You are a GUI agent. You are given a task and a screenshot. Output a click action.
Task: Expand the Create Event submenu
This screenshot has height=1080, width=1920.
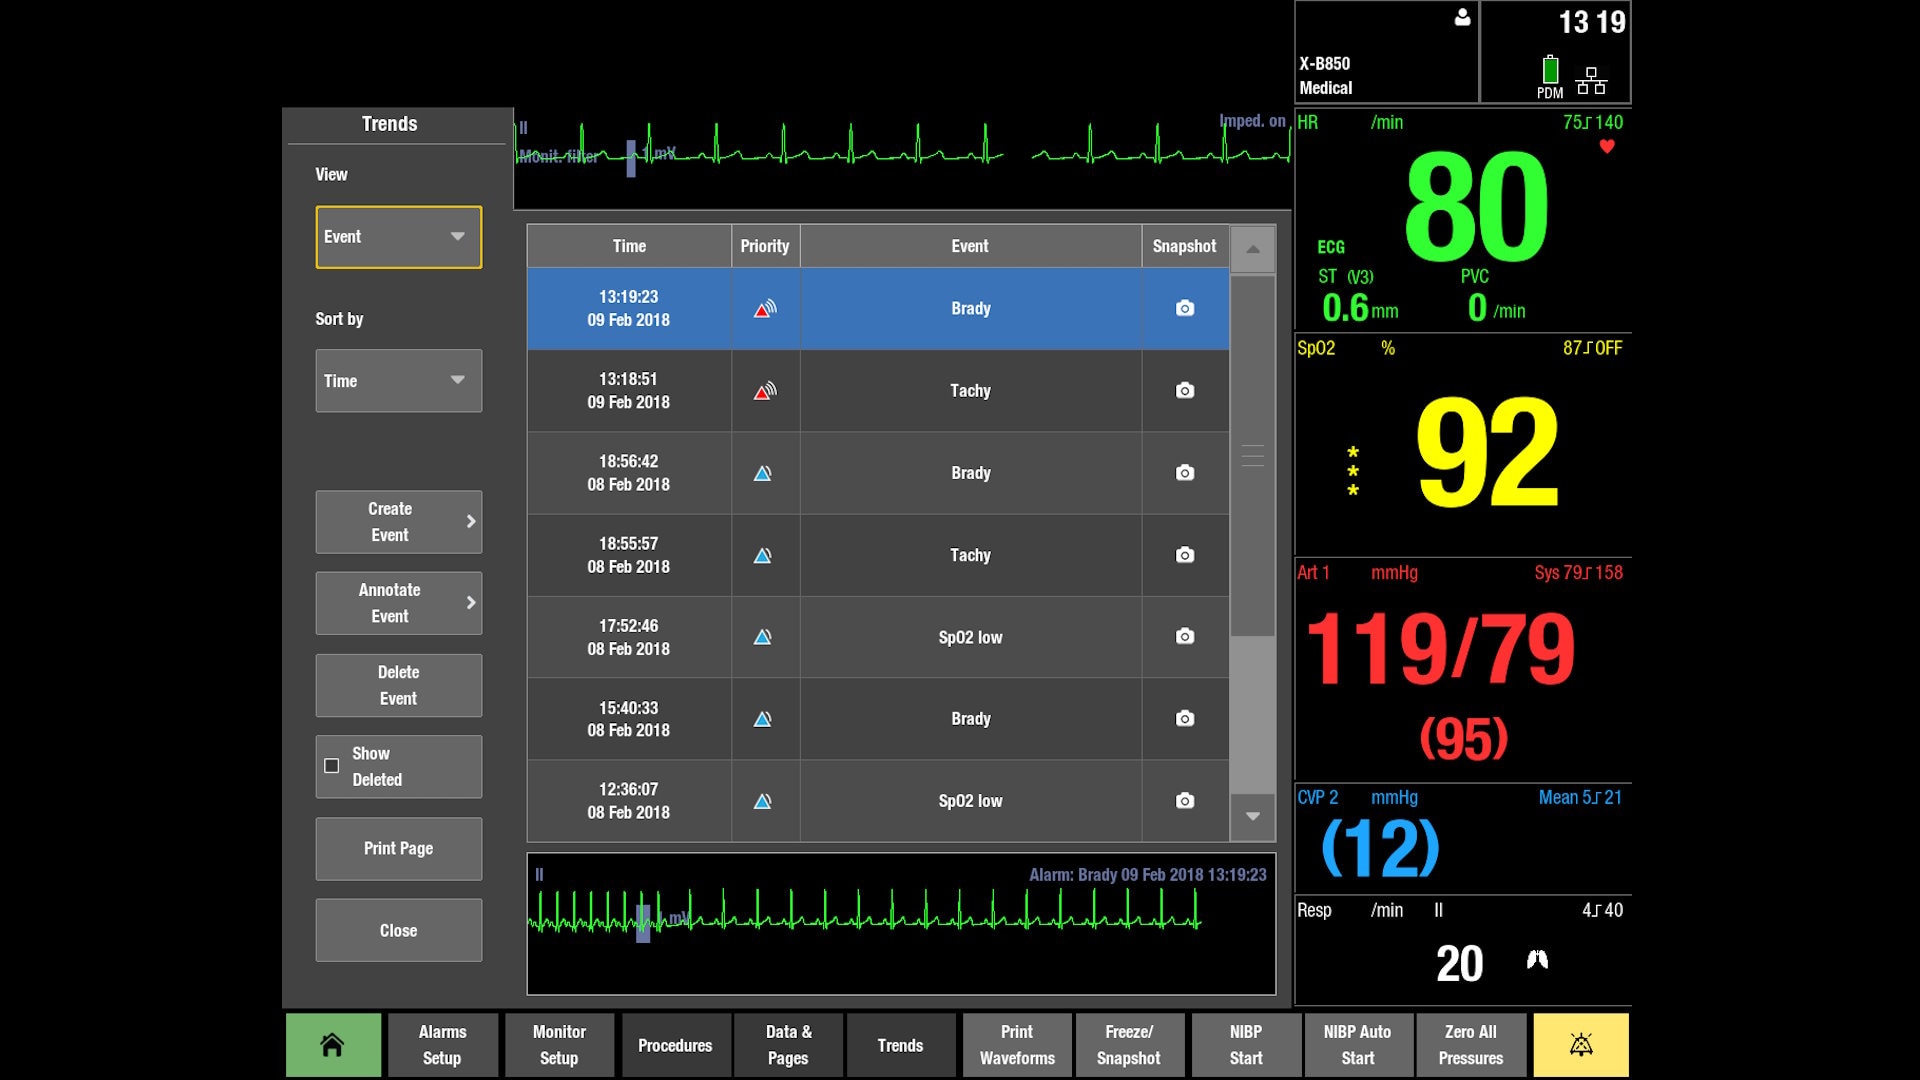(x=399, y=522)
